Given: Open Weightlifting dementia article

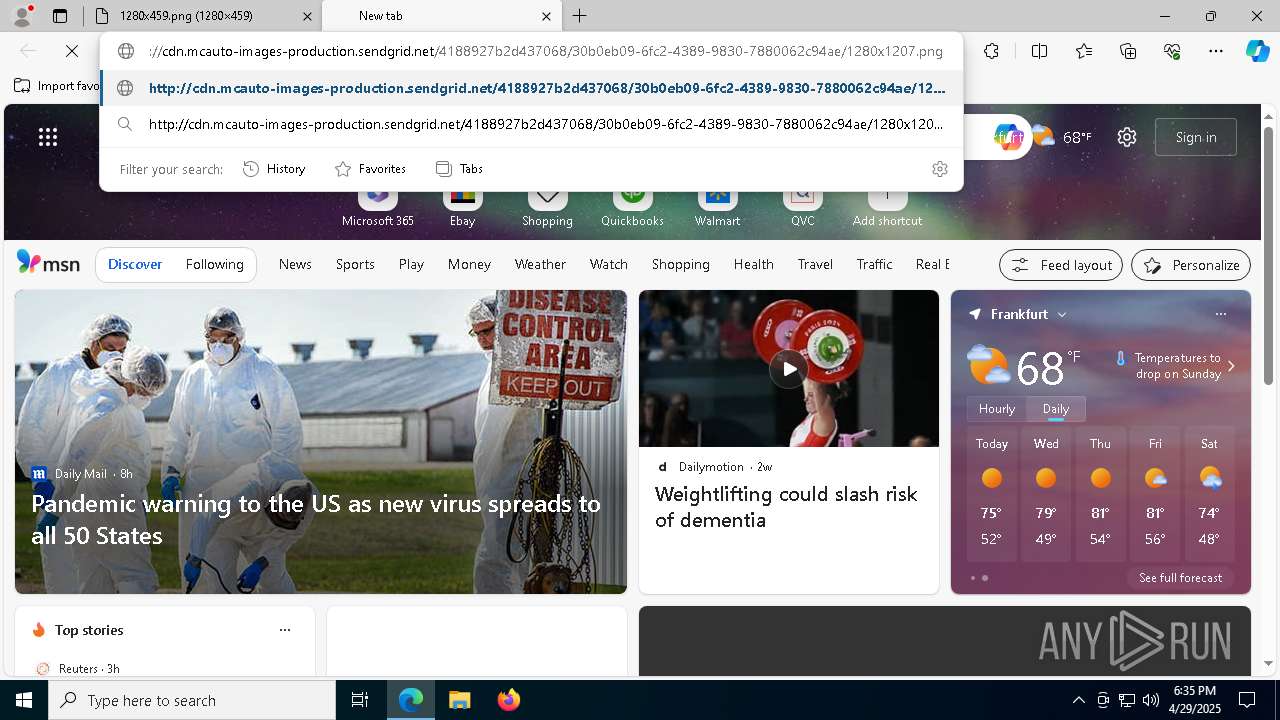Looking at the screenshot, I should pos(786,507).
